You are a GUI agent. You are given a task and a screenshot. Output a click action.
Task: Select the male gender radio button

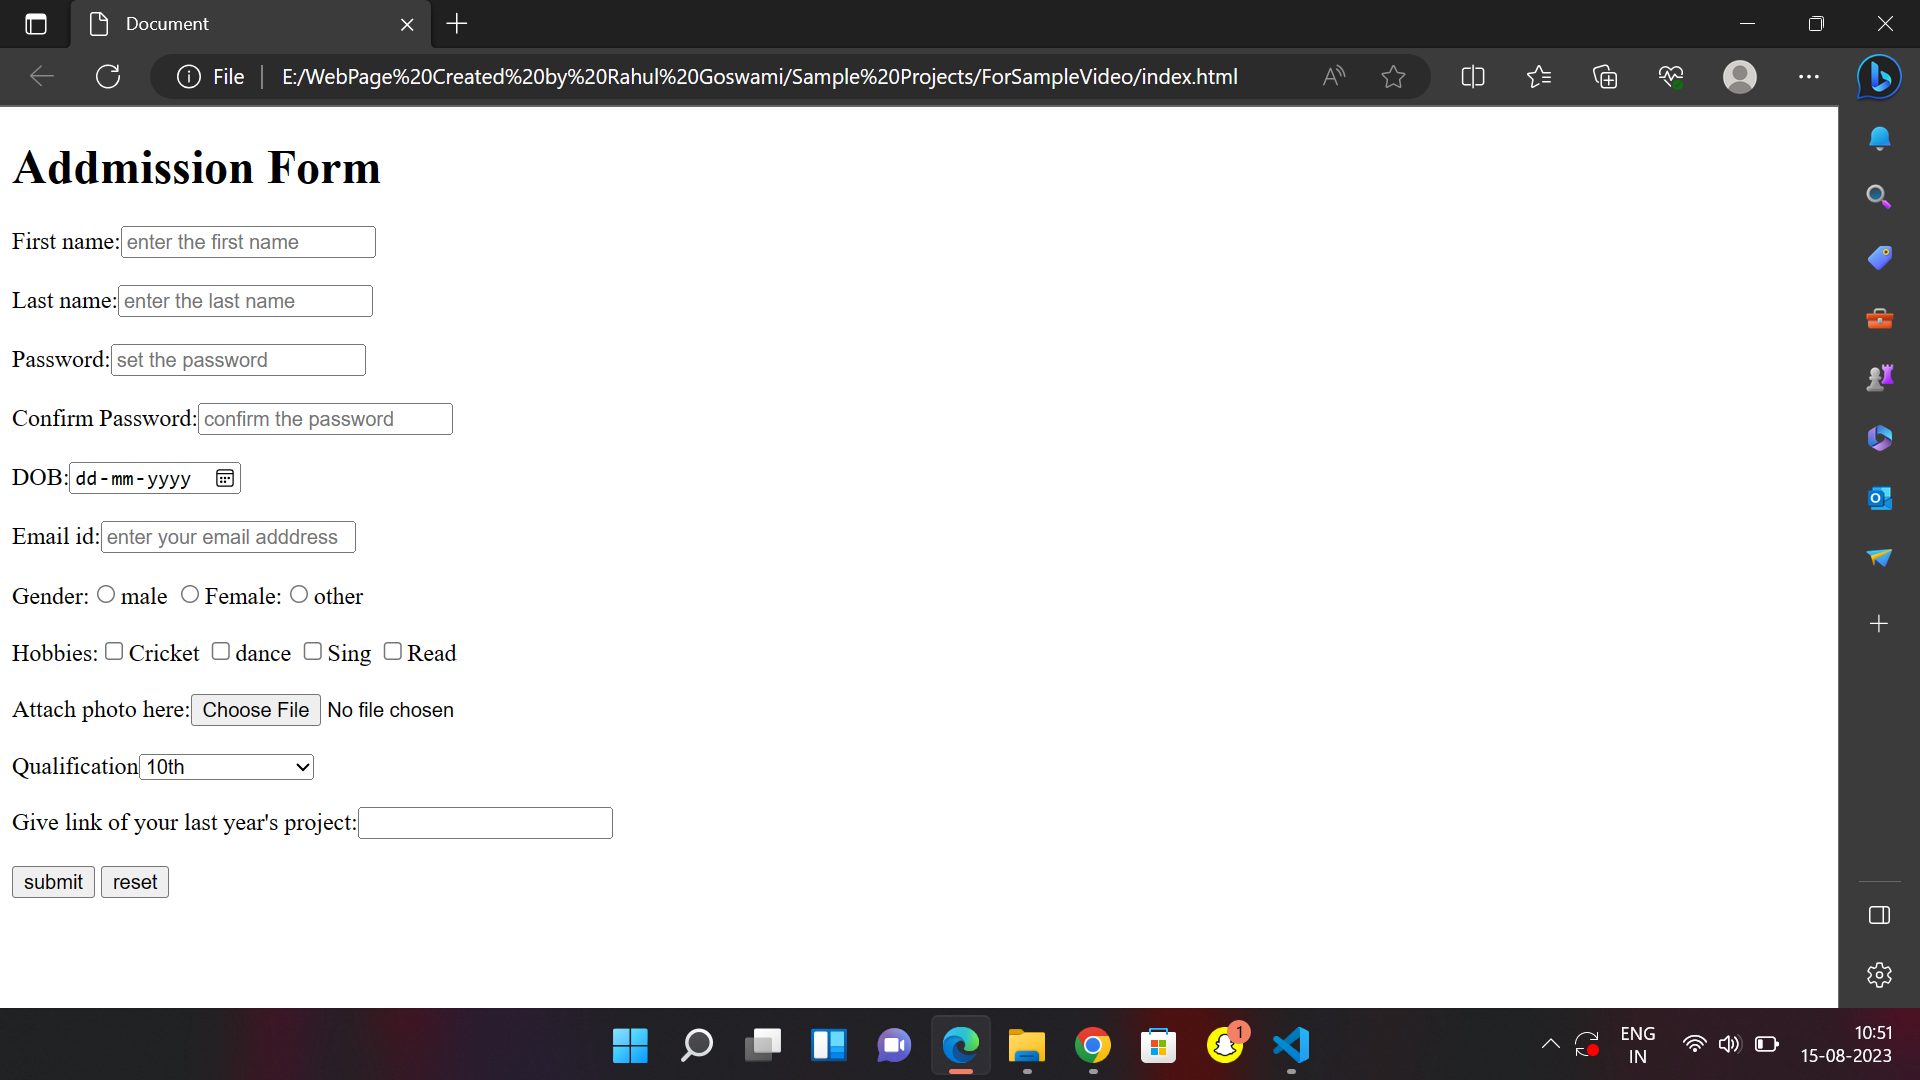105,595
